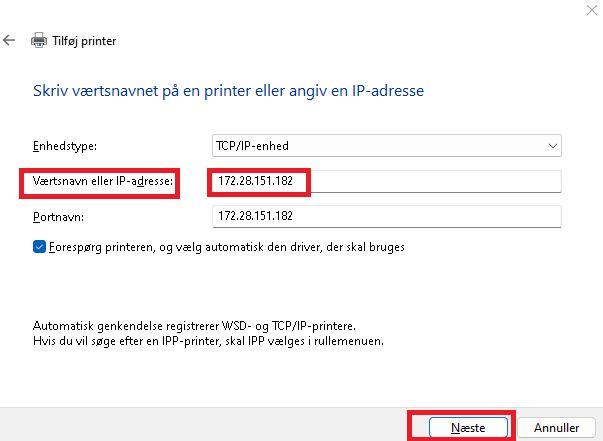
Task: Focus the Værtsnavn eller IP-adresse input field
Action: click(385, 181)
